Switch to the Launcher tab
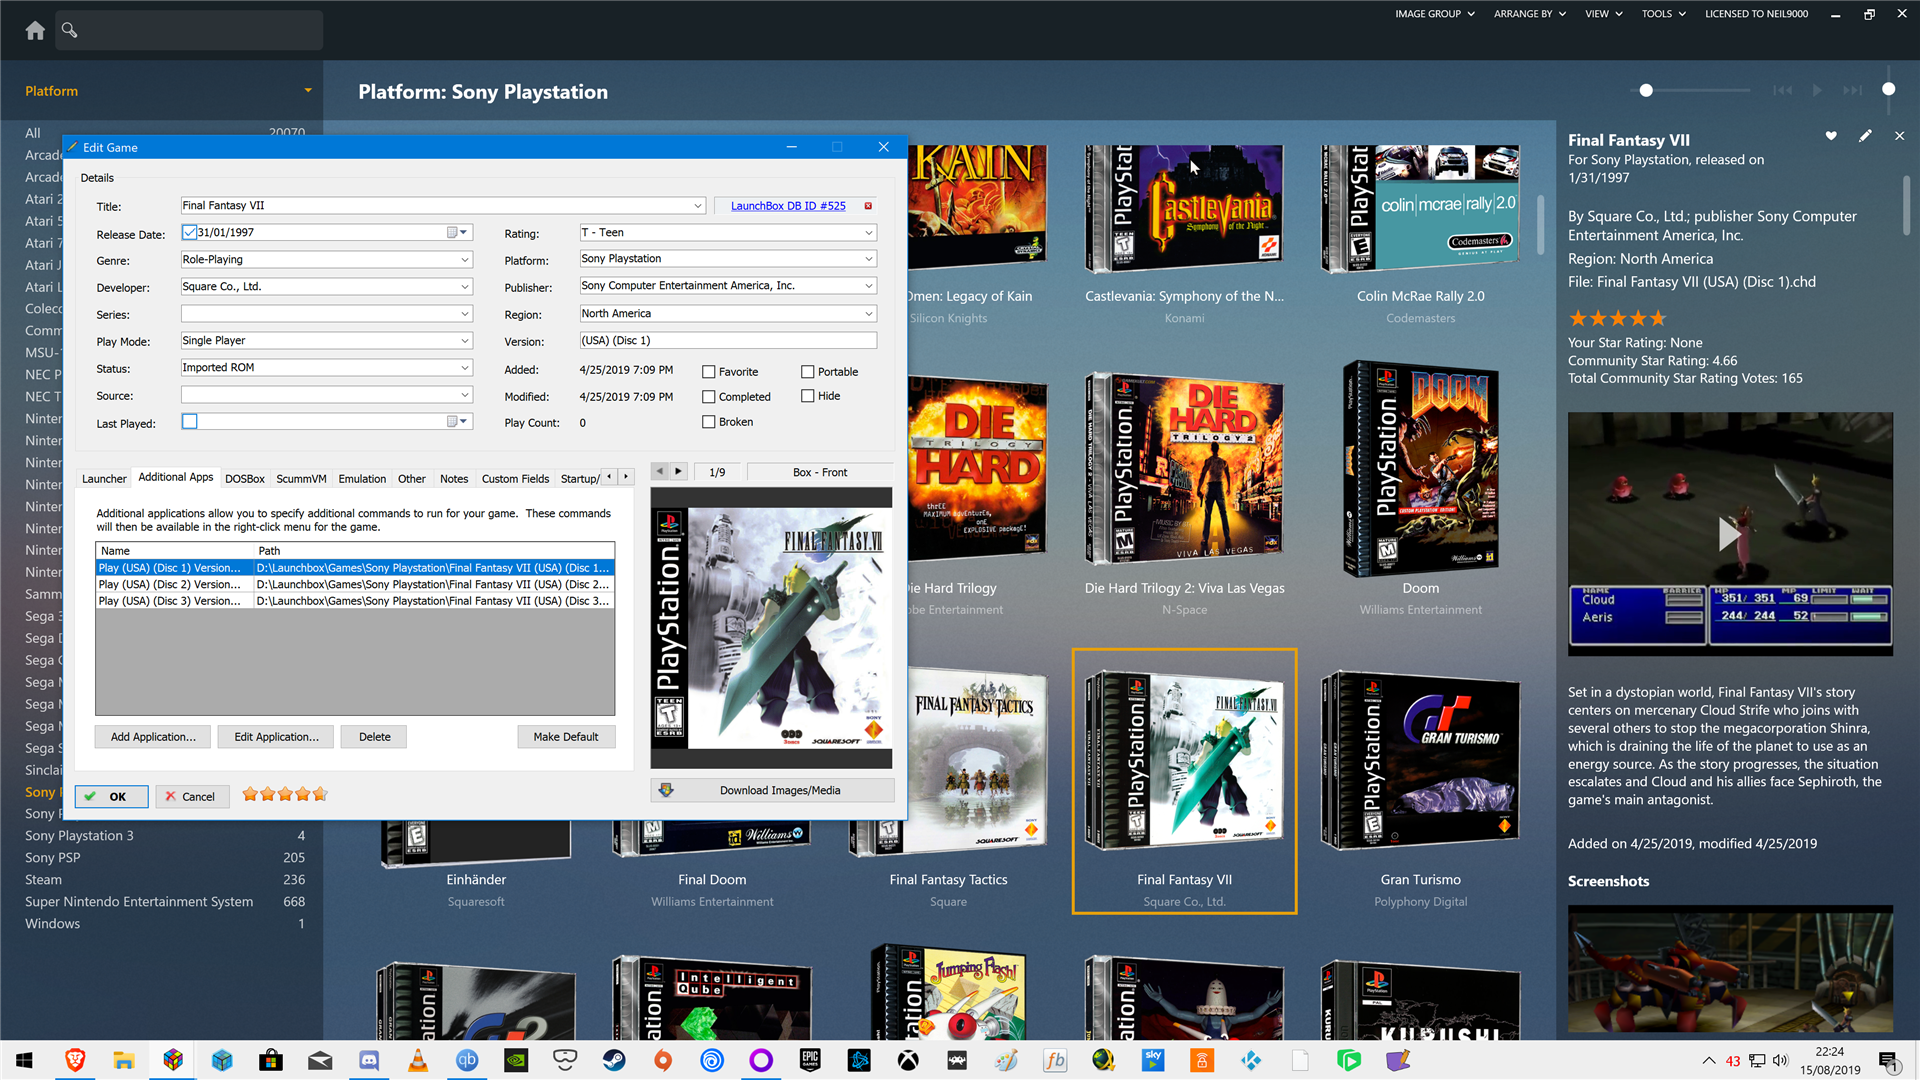Screen dimensions: 1920x1080 click(x=104, y=479)
